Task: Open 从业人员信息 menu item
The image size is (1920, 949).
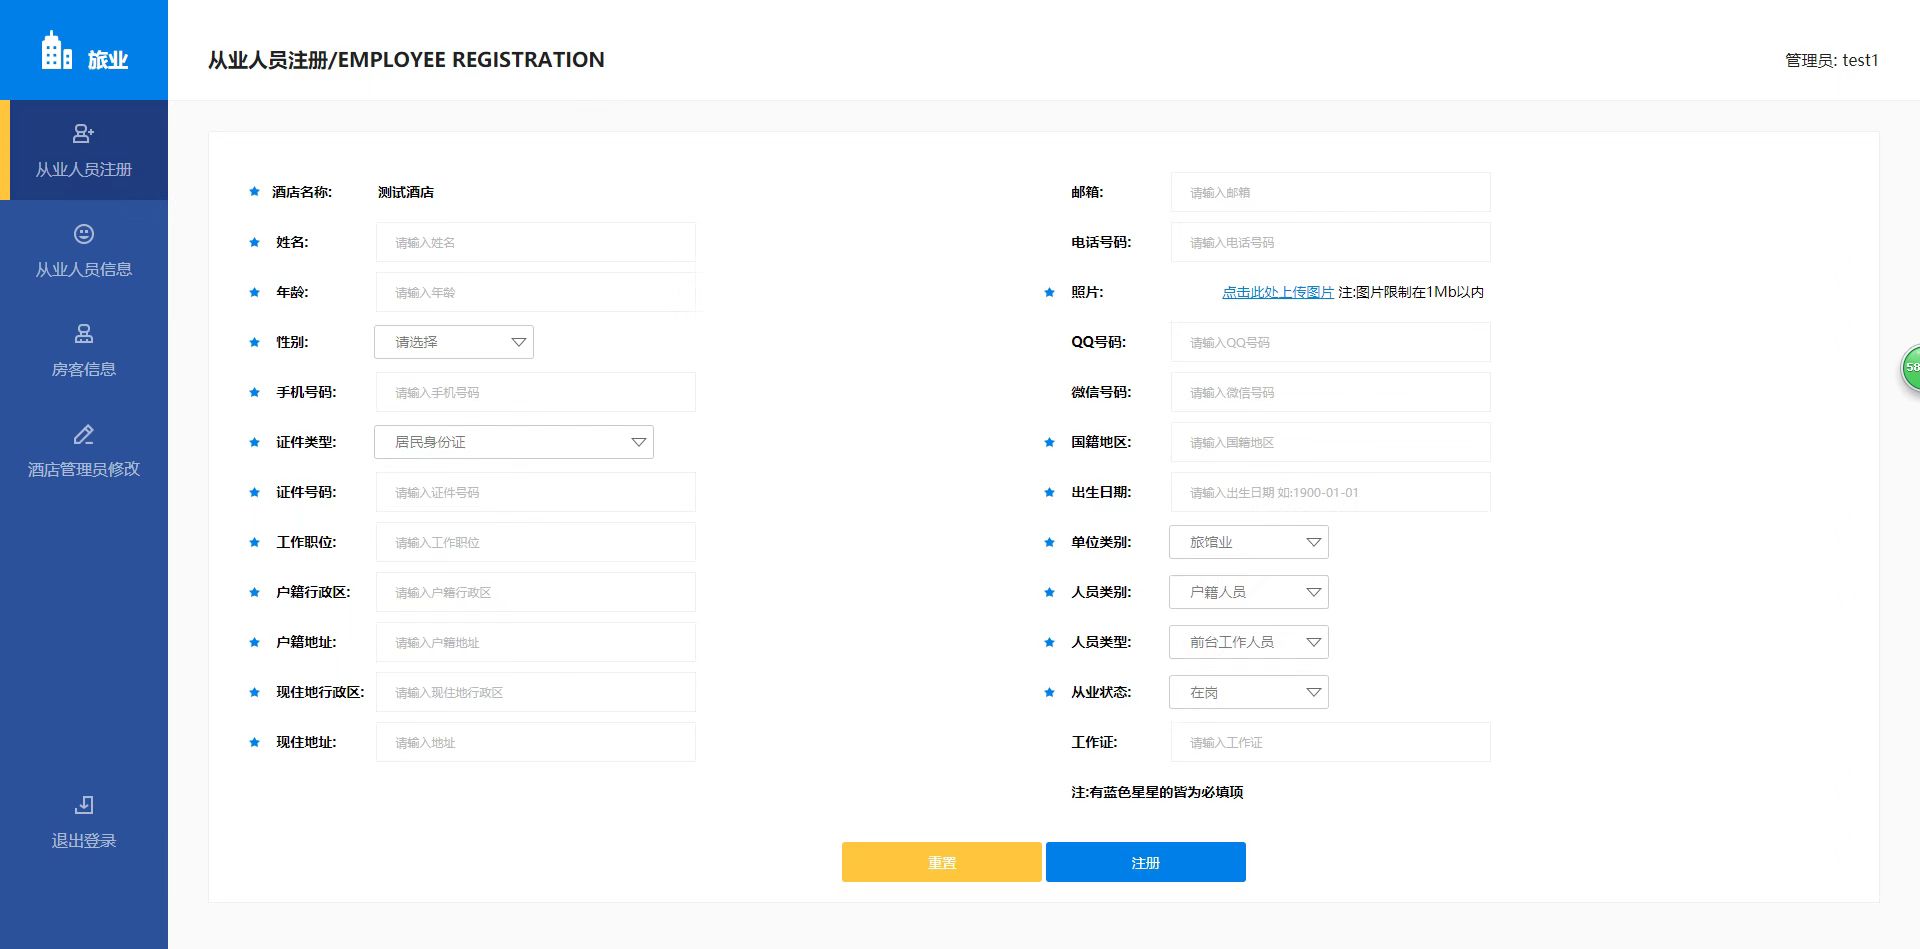Action: (84, 250)
